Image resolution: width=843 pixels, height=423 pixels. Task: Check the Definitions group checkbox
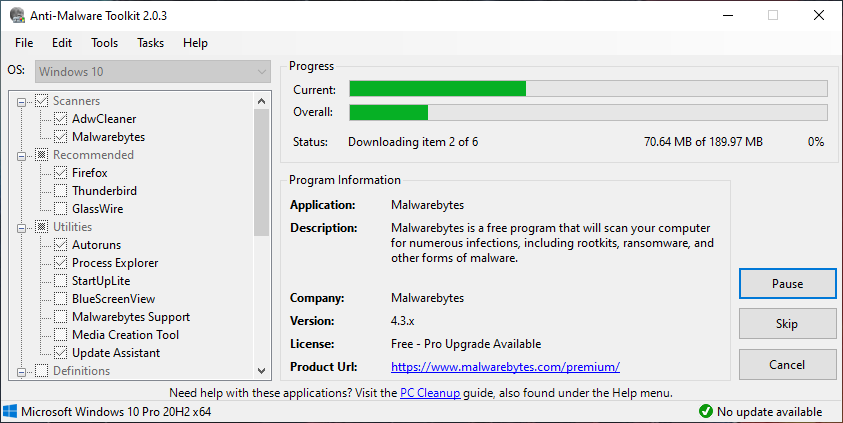point(41,371)
